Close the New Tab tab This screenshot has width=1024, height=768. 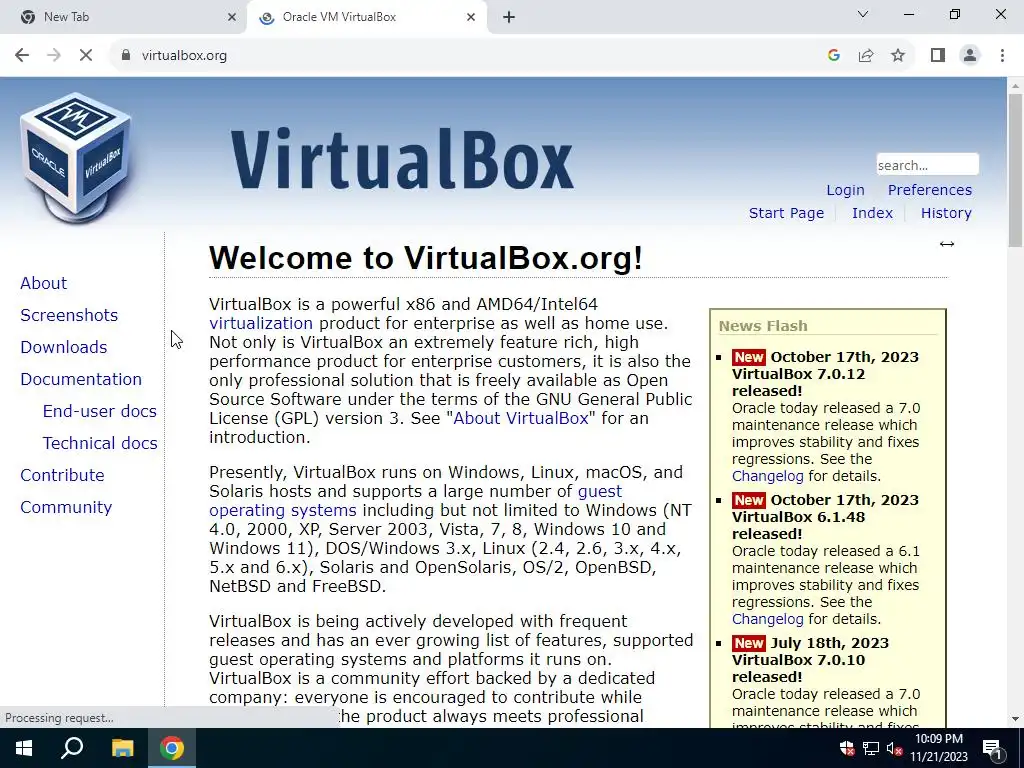coord(232,18)
